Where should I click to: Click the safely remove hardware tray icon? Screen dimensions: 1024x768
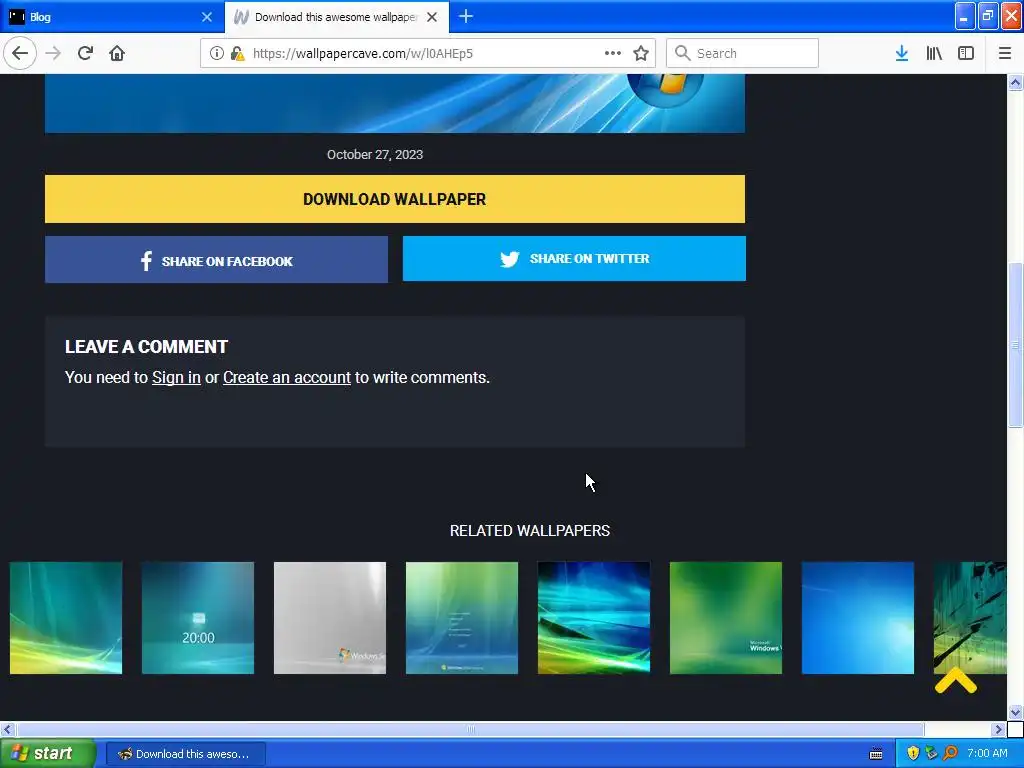[931, 753]
